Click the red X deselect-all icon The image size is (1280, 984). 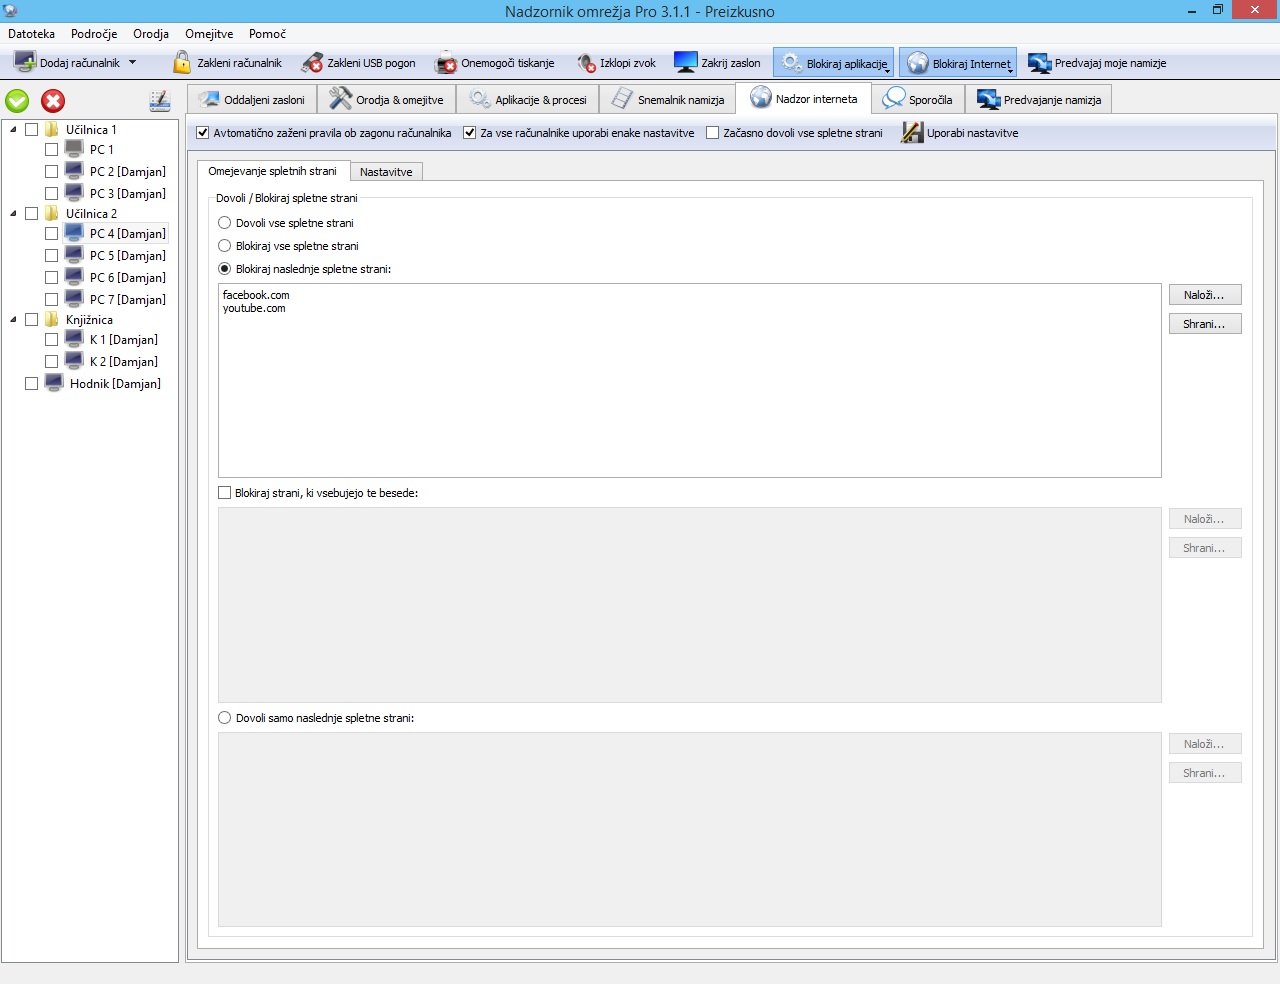pos(53,101)
